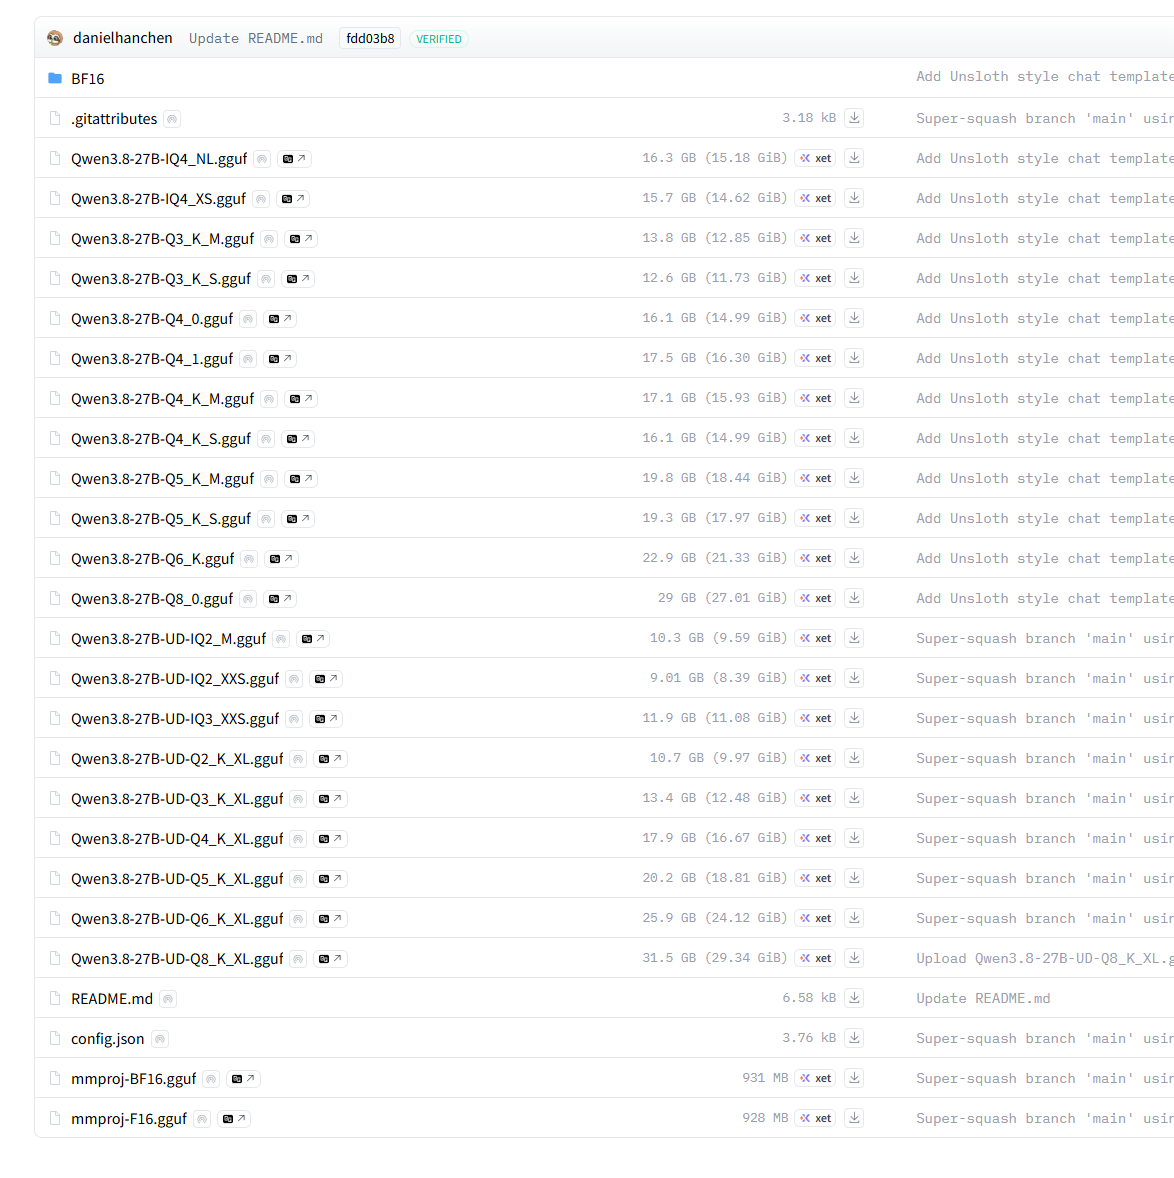The width and height of the screenshot is (1174, 1178).
Task: Download Qwen3.8-27B-Q6_K.gguf
Action: [x=854, y=557]
